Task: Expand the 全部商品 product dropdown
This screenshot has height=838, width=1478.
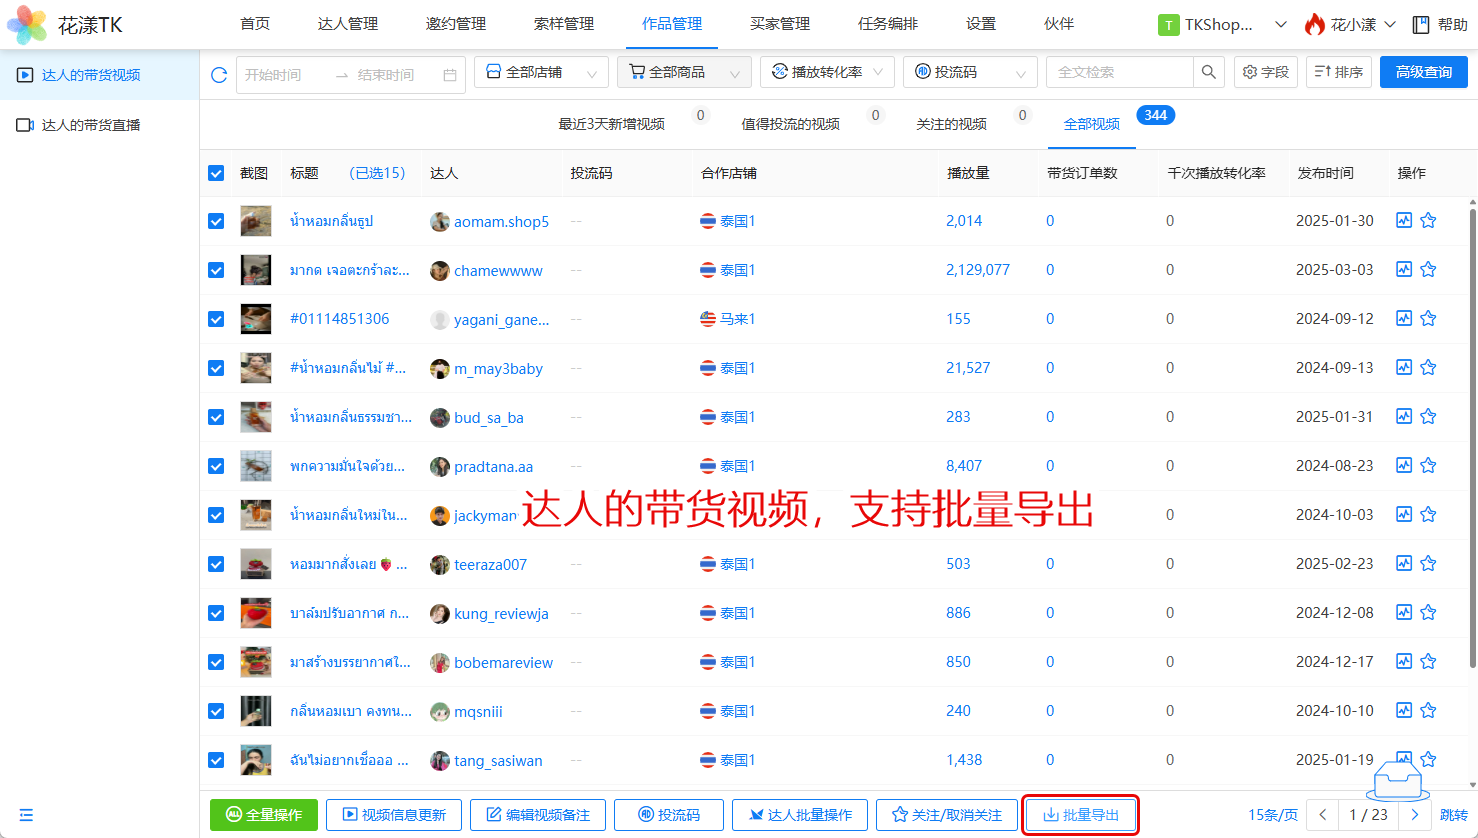Action: click(684, 73)
